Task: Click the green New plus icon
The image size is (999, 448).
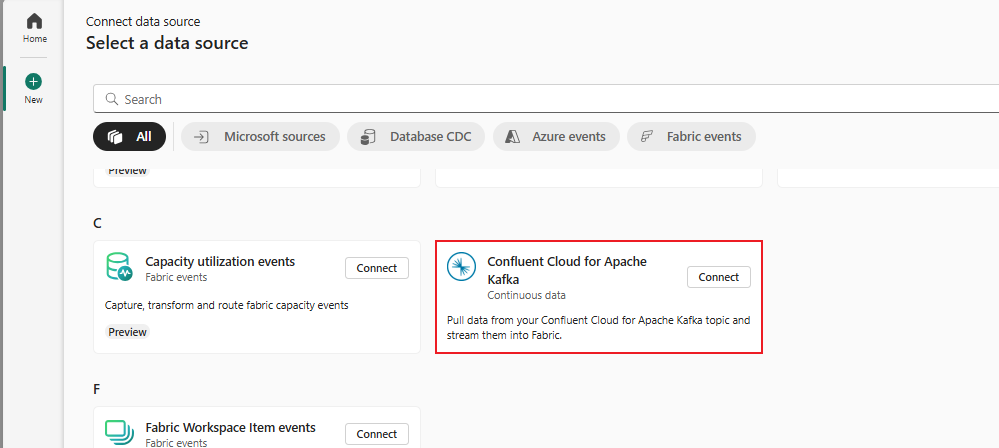Action: (34, 81)
